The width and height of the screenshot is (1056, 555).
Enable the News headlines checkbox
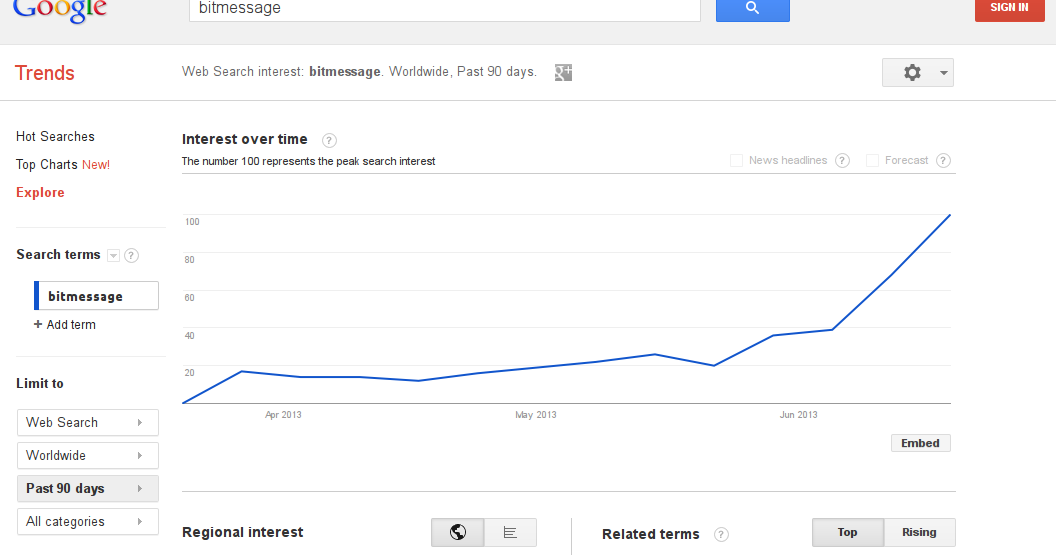[x=736, y=160]
